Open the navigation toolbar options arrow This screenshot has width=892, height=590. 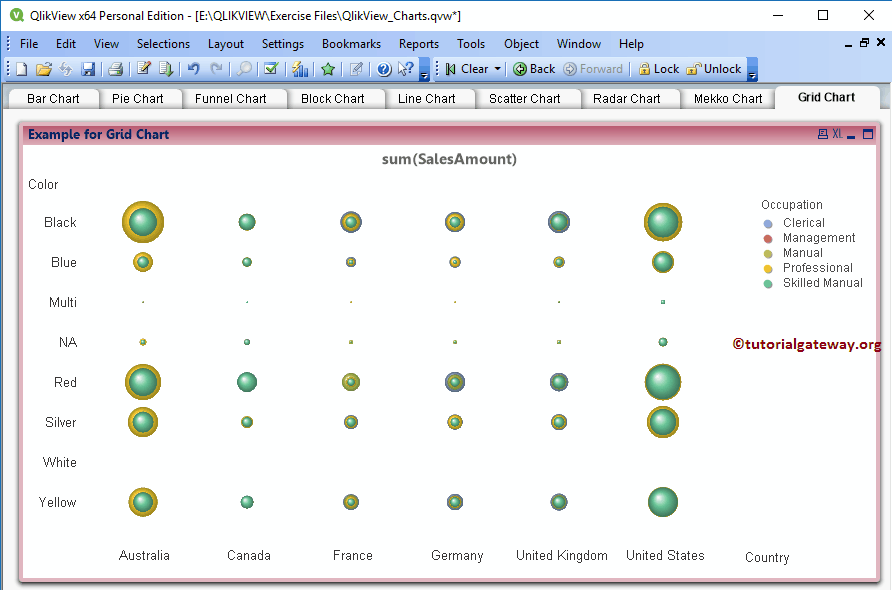pyautogui.click(x=752, y=74)
